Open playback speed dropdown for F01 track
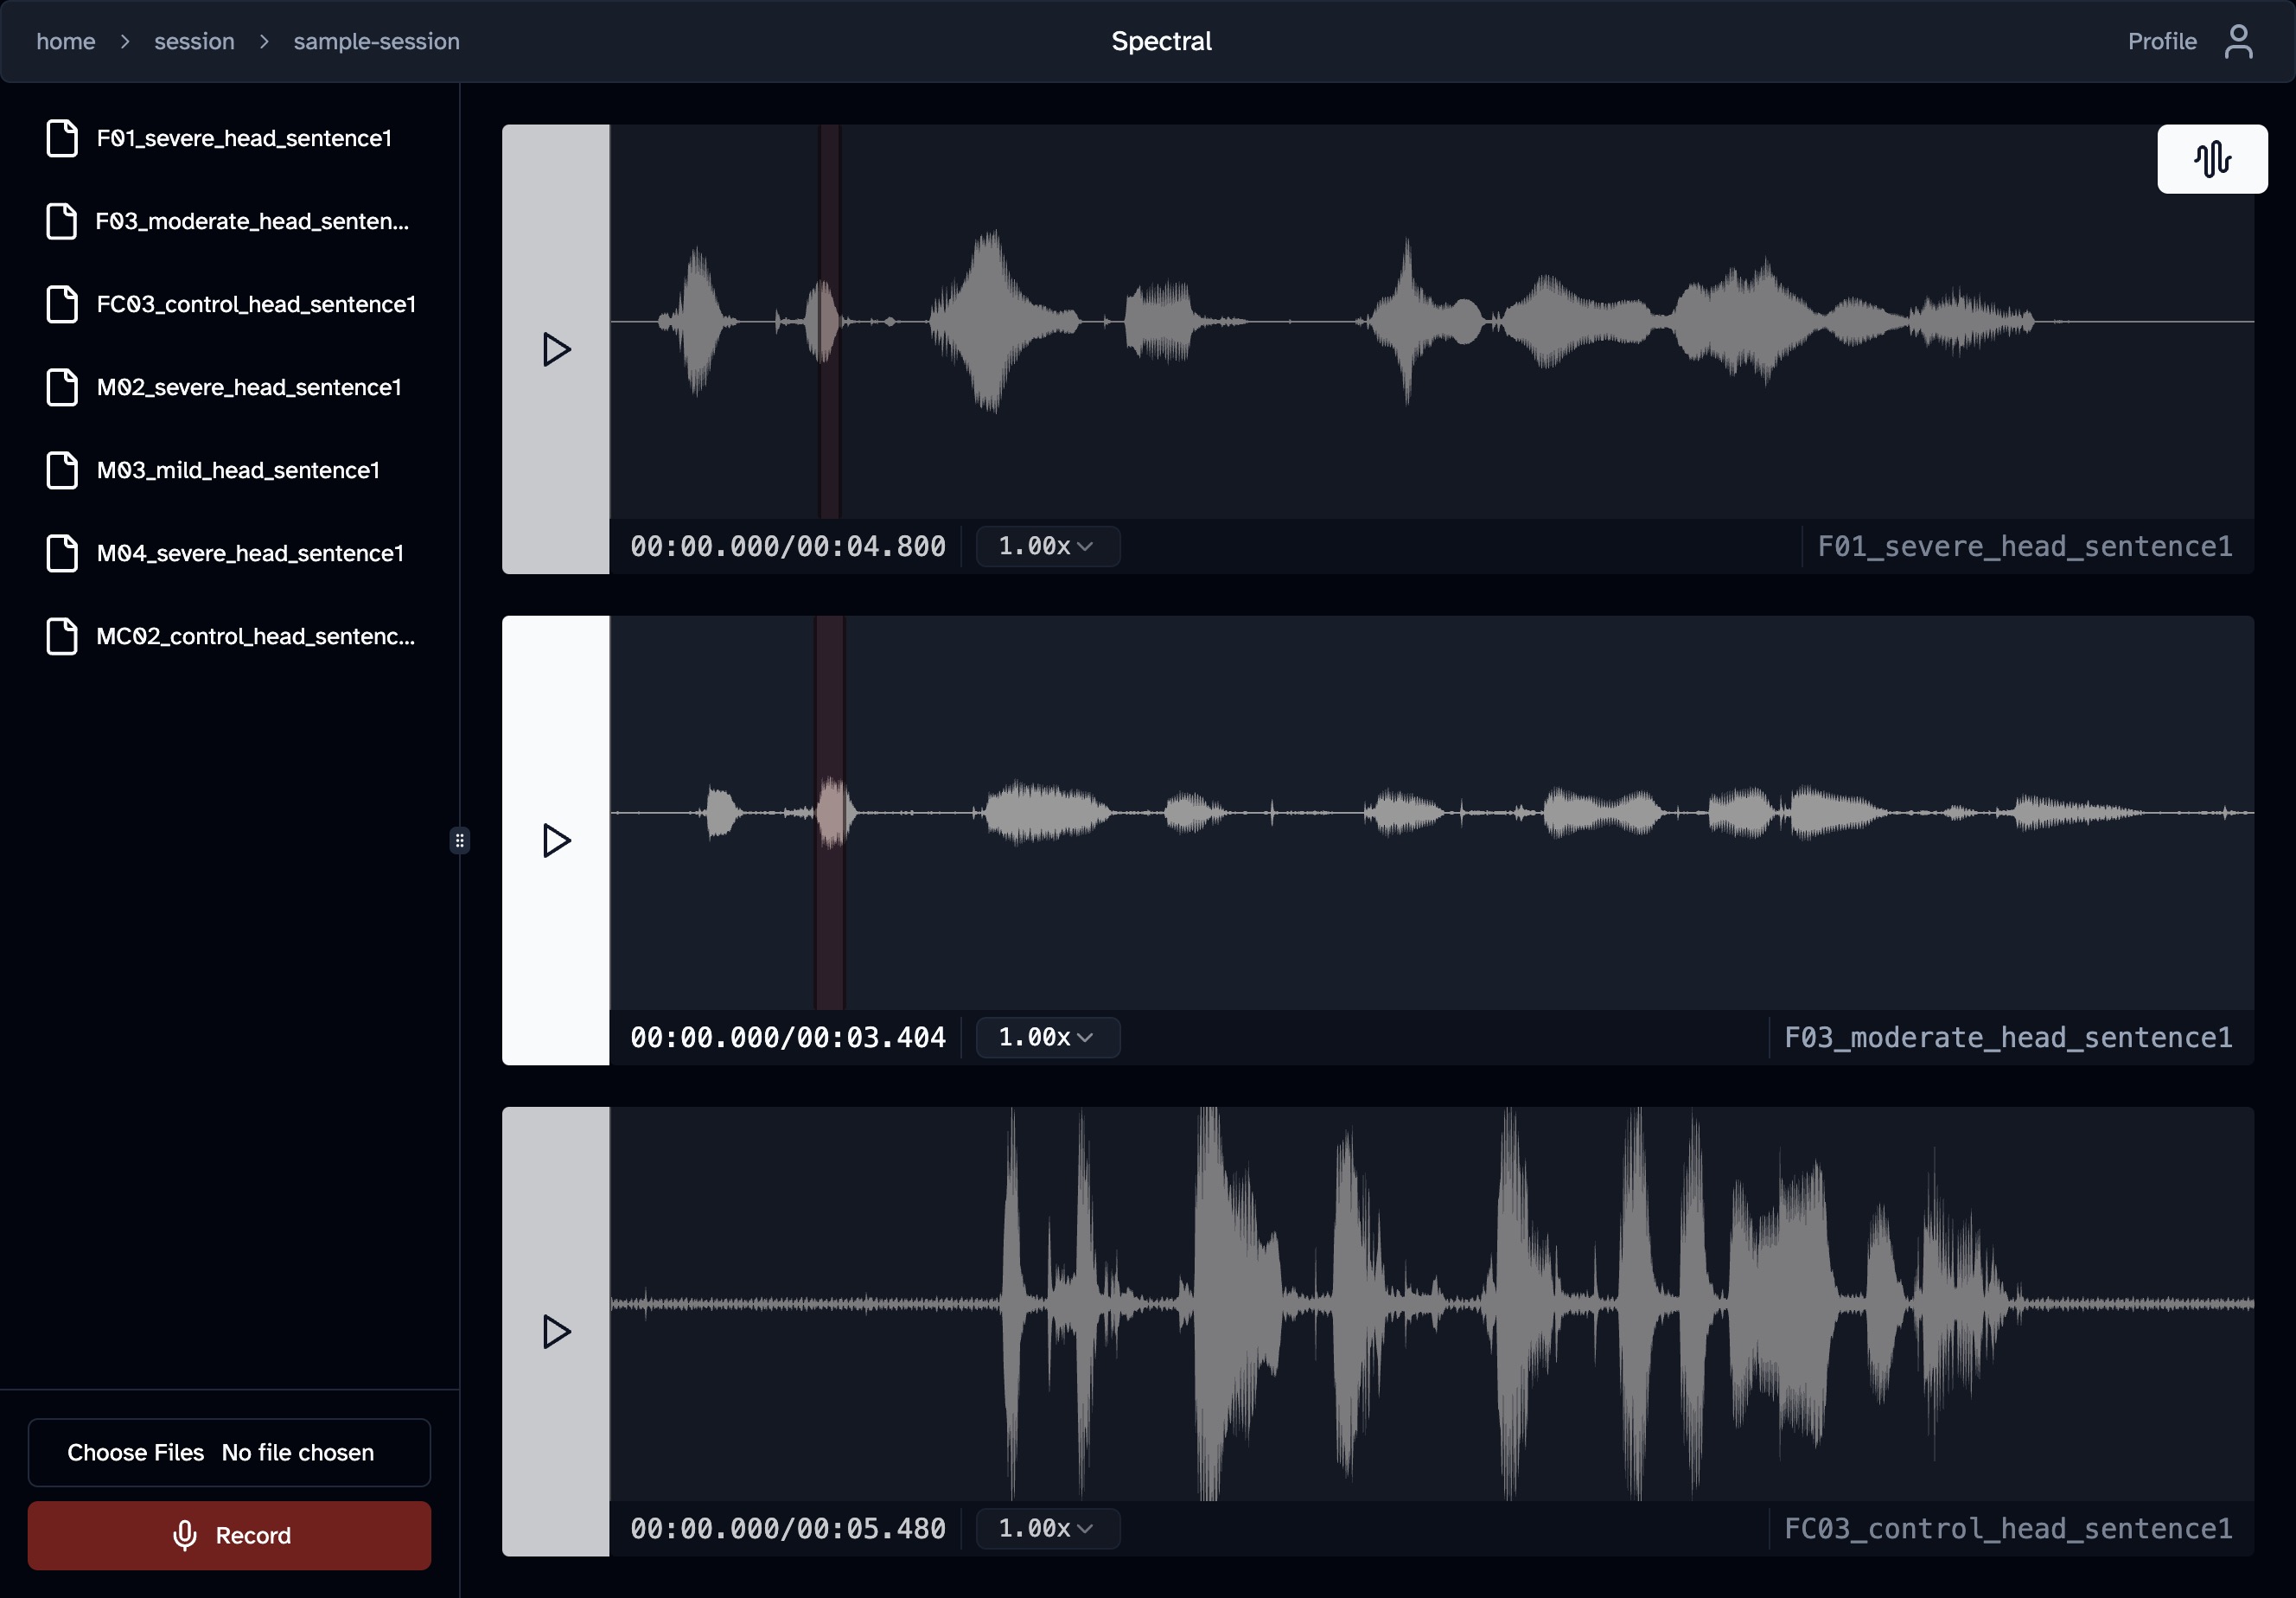 point(1047,546)
